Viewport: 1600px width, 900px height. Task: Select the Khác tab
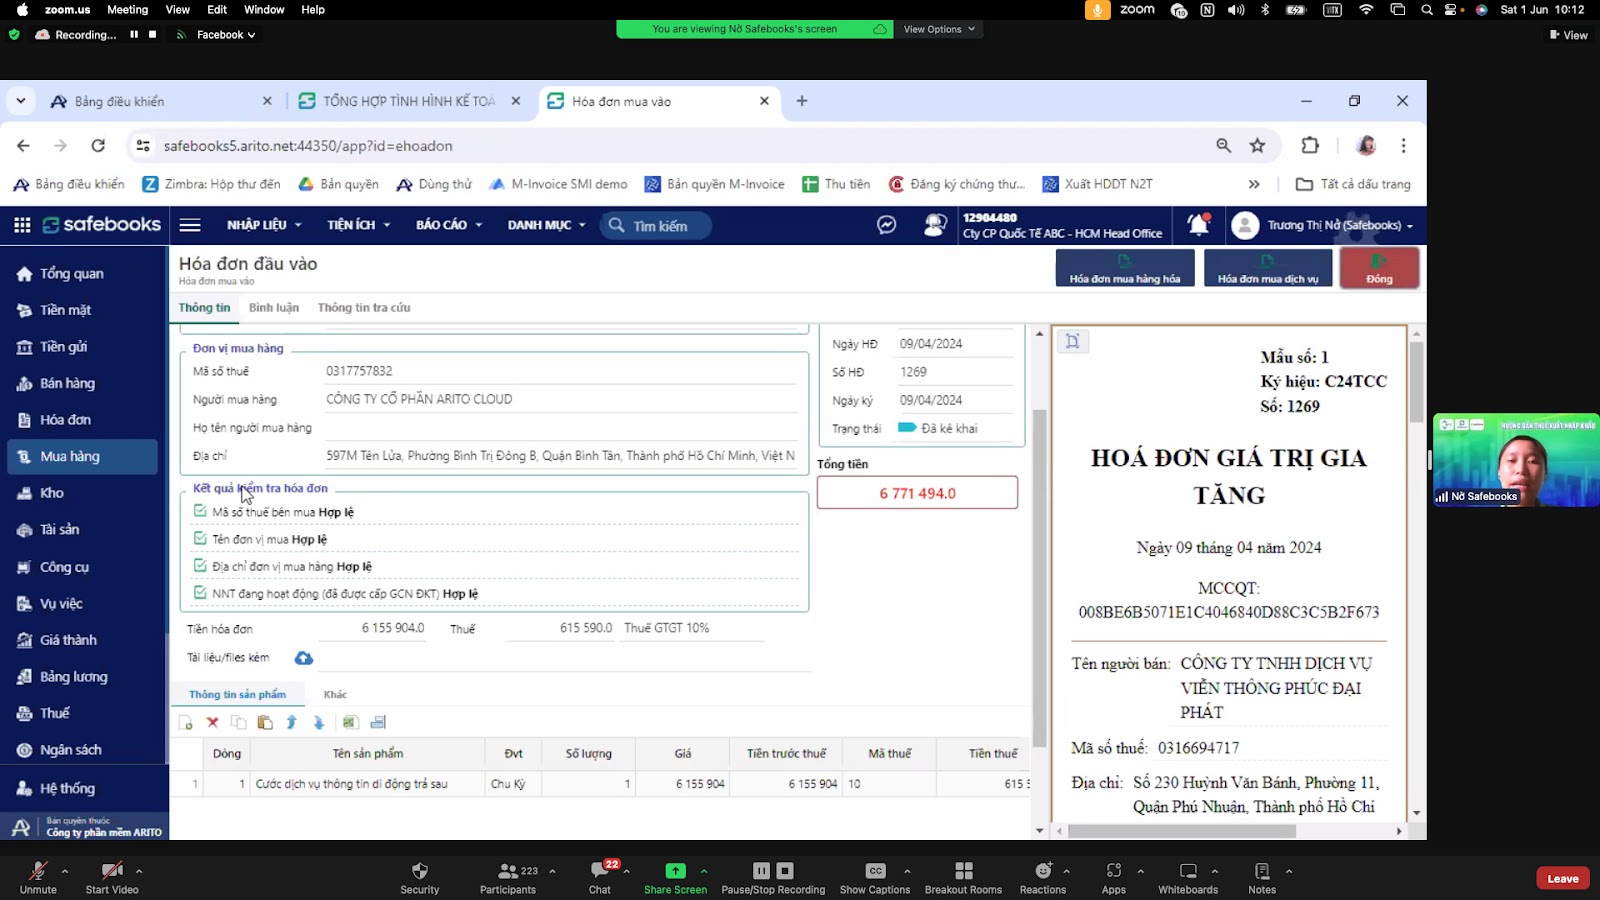(335, 694)
